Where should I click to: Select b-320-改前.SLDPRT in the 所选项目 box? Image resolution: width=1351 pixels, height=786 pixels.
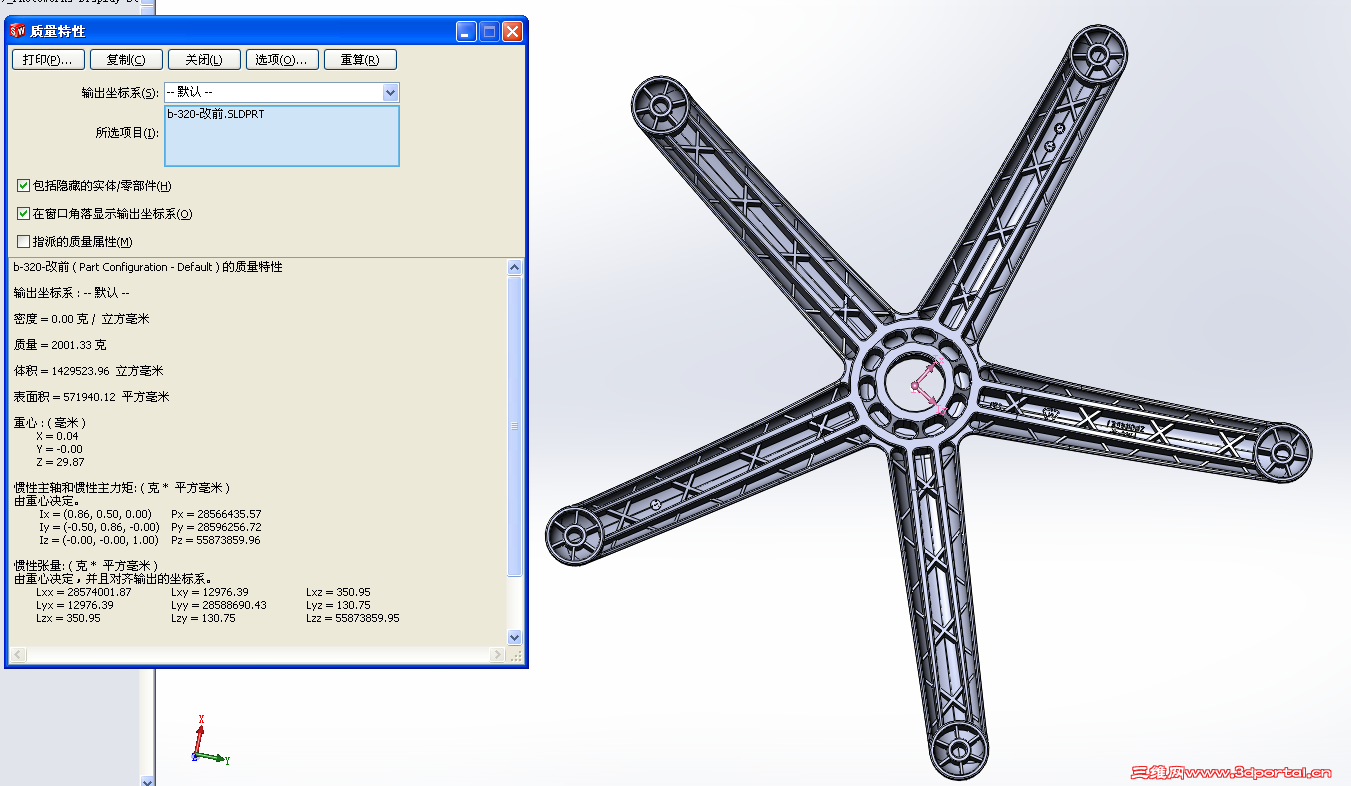(216, 114)
